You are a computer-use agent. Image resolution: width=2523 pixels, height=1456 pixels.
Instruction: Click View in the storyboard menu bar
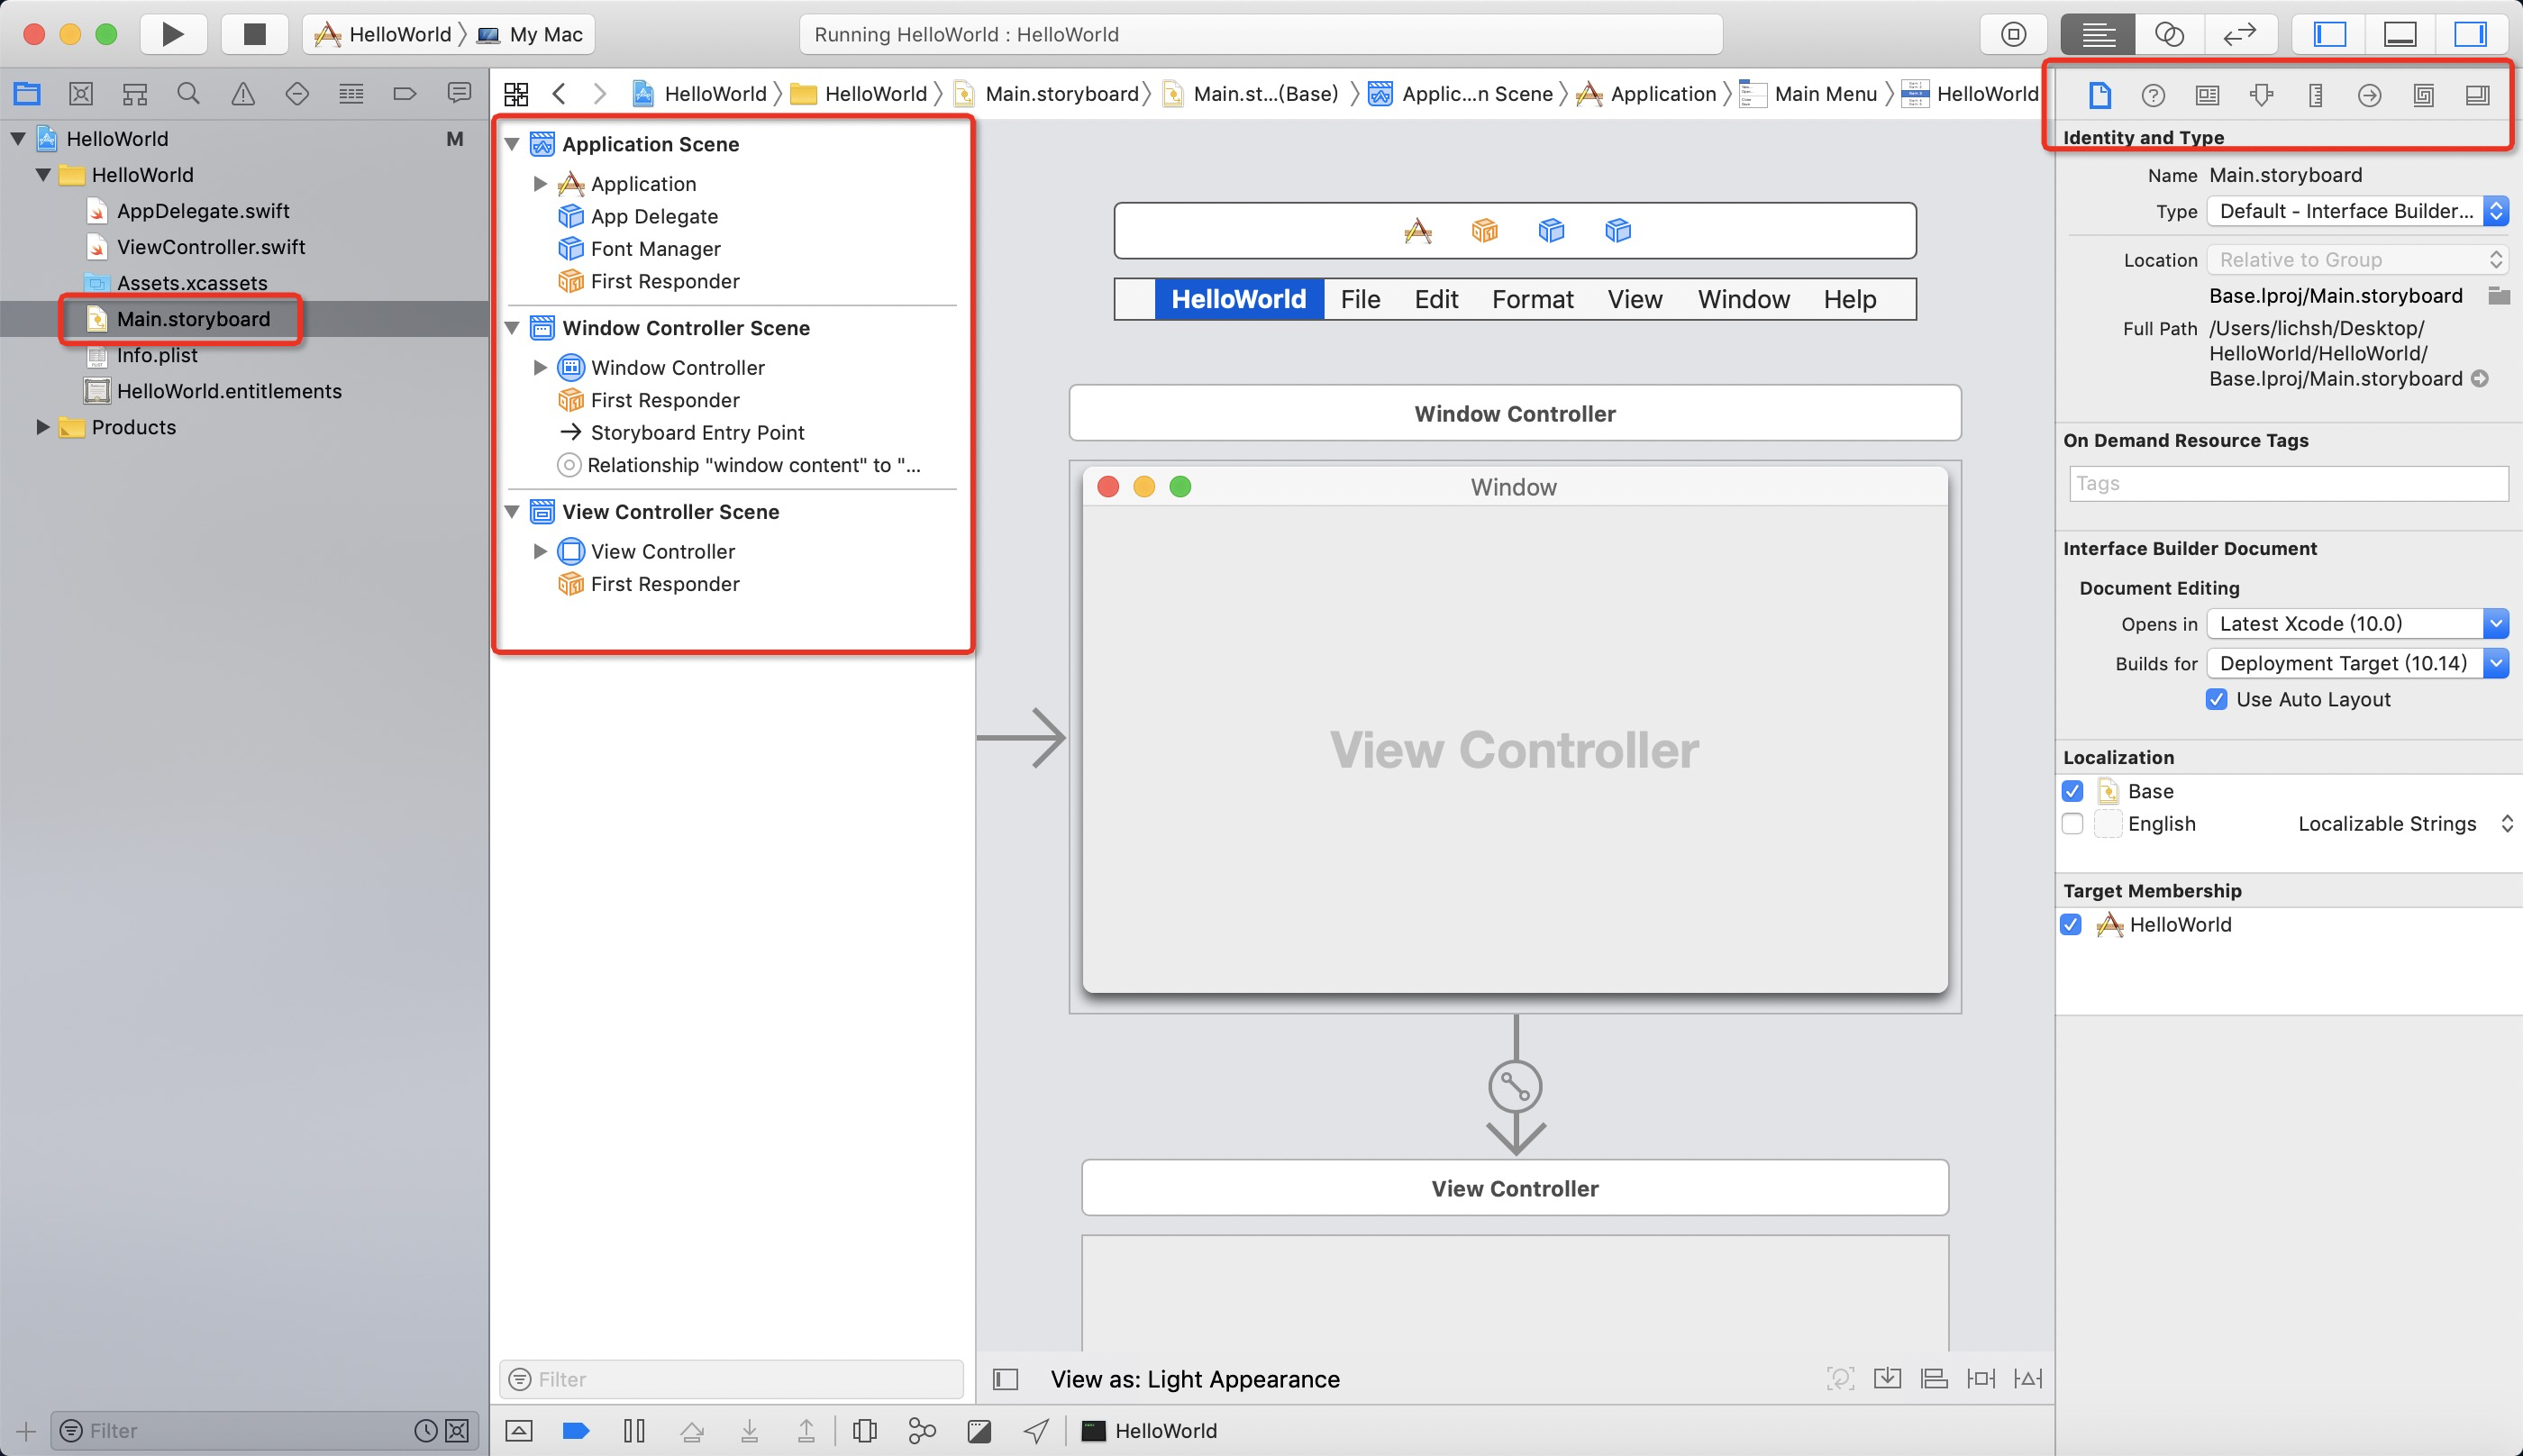point(1635,299)
